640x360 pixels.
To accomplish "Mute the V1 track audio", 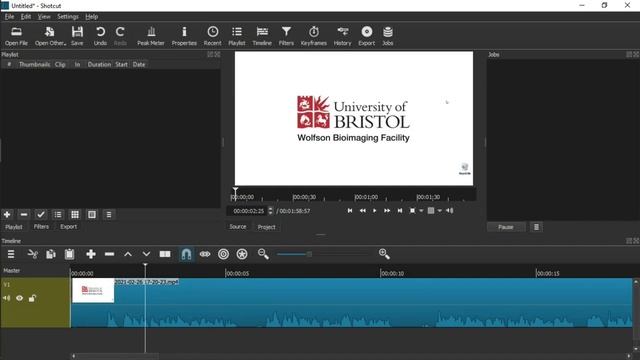I will [x=7, y=298].
